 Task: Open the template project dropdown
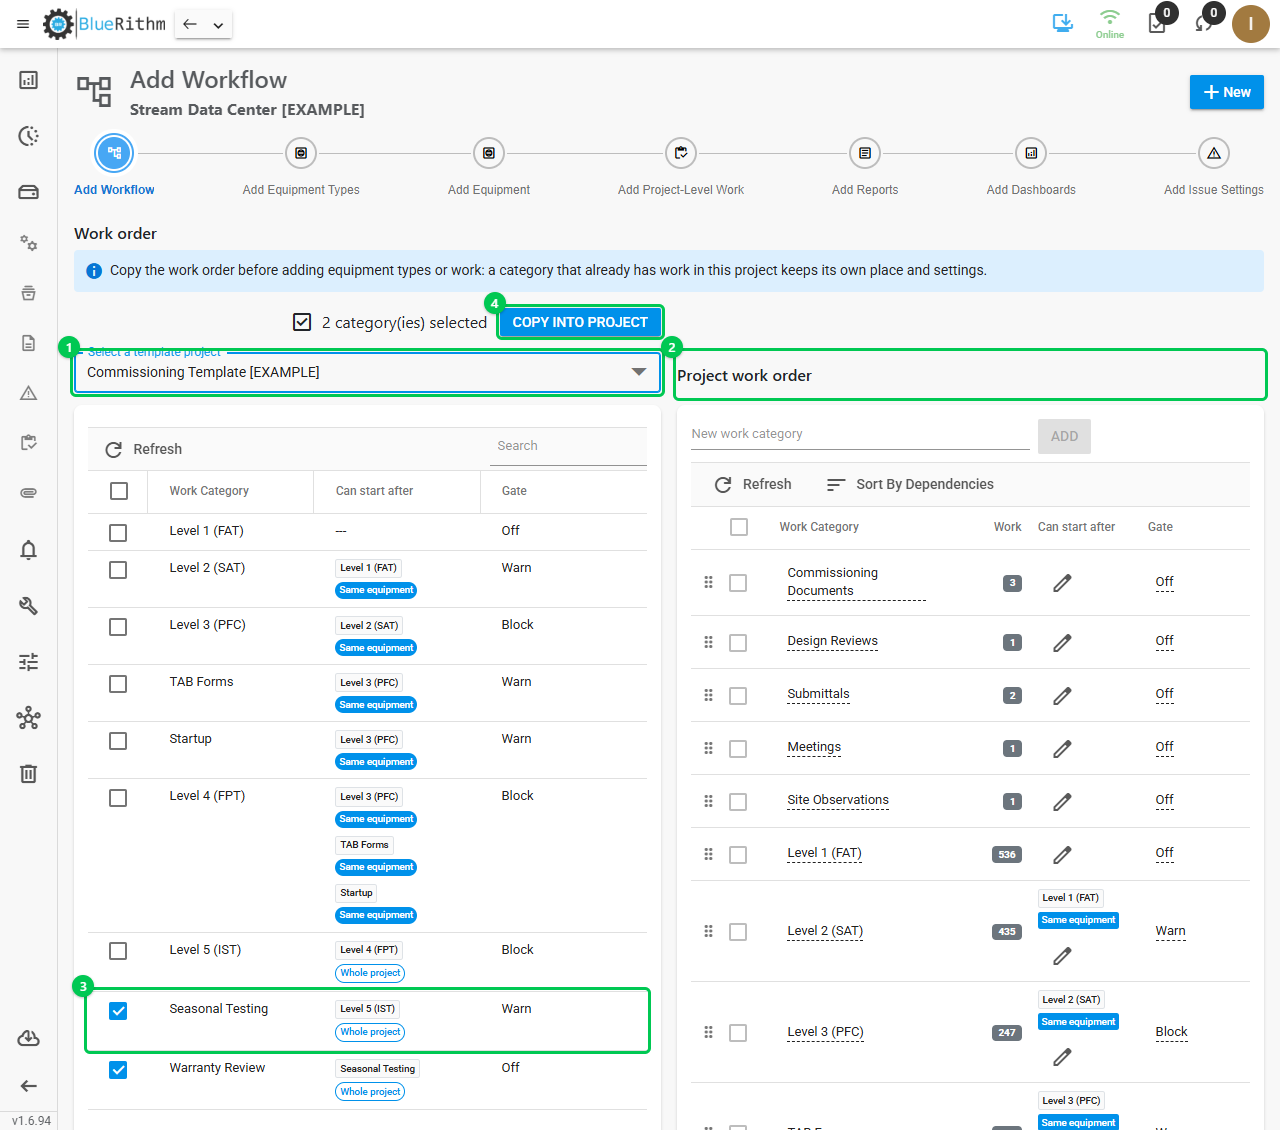(367, 372)
